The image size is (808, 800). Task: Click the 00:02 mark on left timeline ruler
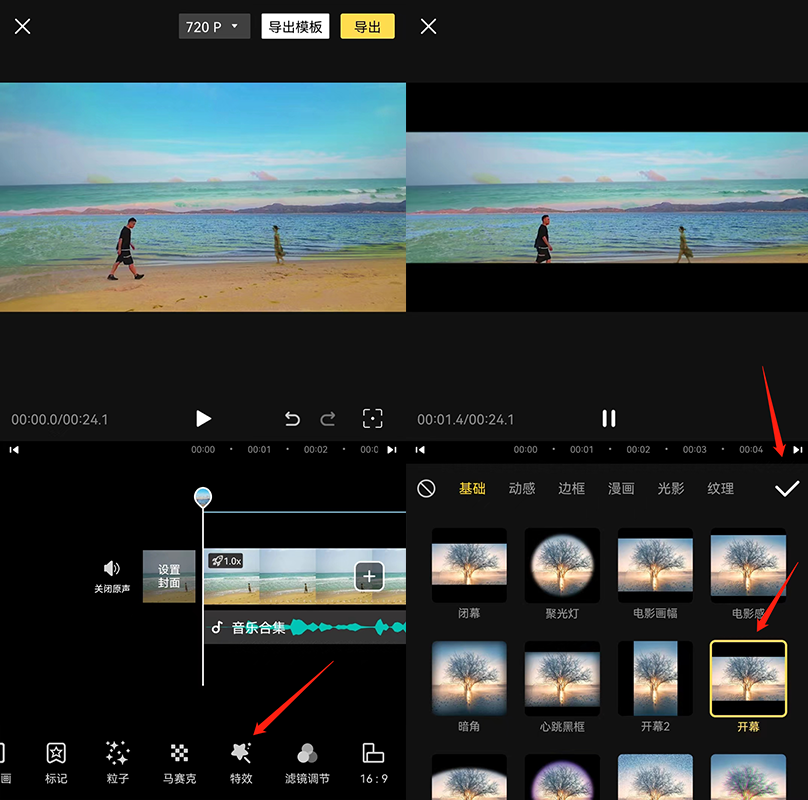[x=315, y=449]
